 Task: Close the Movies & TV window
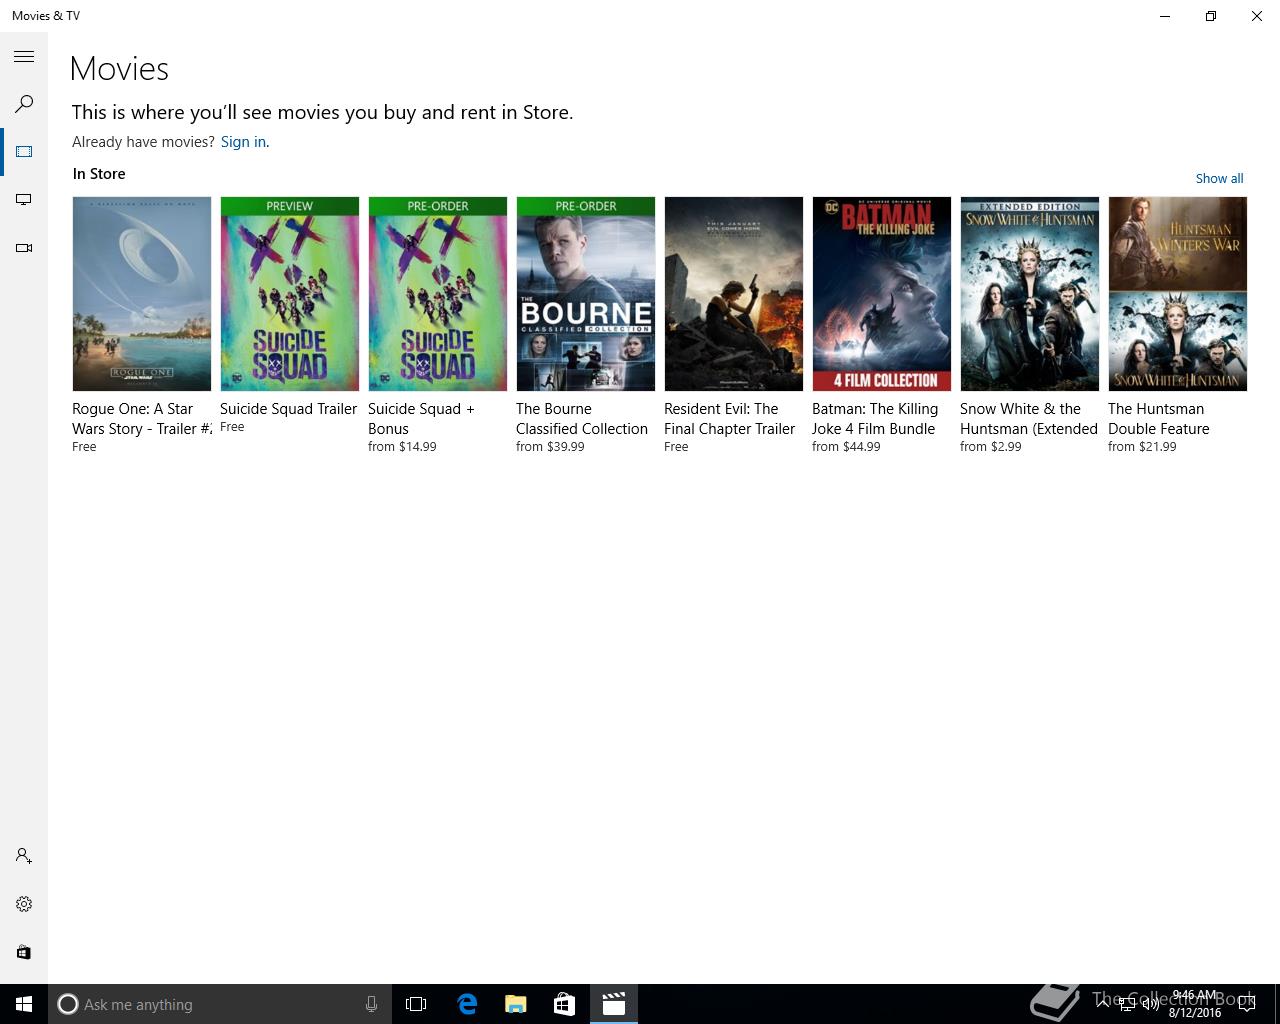click(1257, 16)
